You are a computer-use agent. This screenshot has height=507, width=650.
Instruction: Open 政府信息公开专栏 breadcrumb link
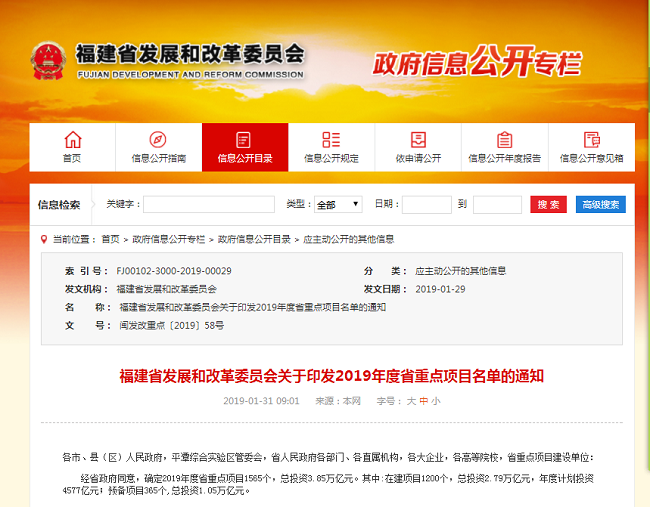[x=169, y=239]
